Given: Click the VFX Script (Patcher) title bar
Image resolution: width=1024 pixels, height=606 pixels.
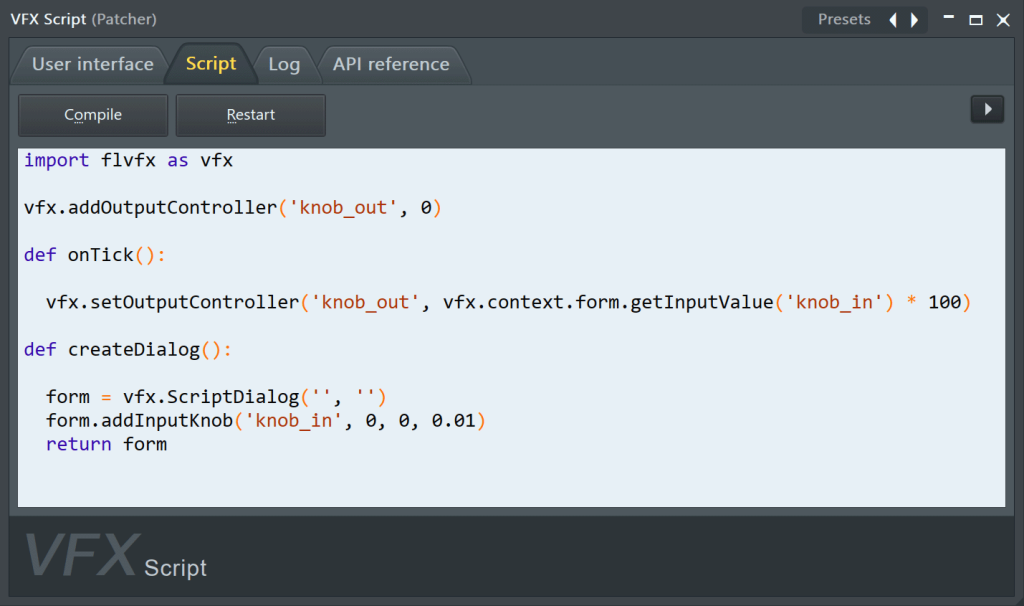Looking at the screenshot, I should tap(400, 19).
